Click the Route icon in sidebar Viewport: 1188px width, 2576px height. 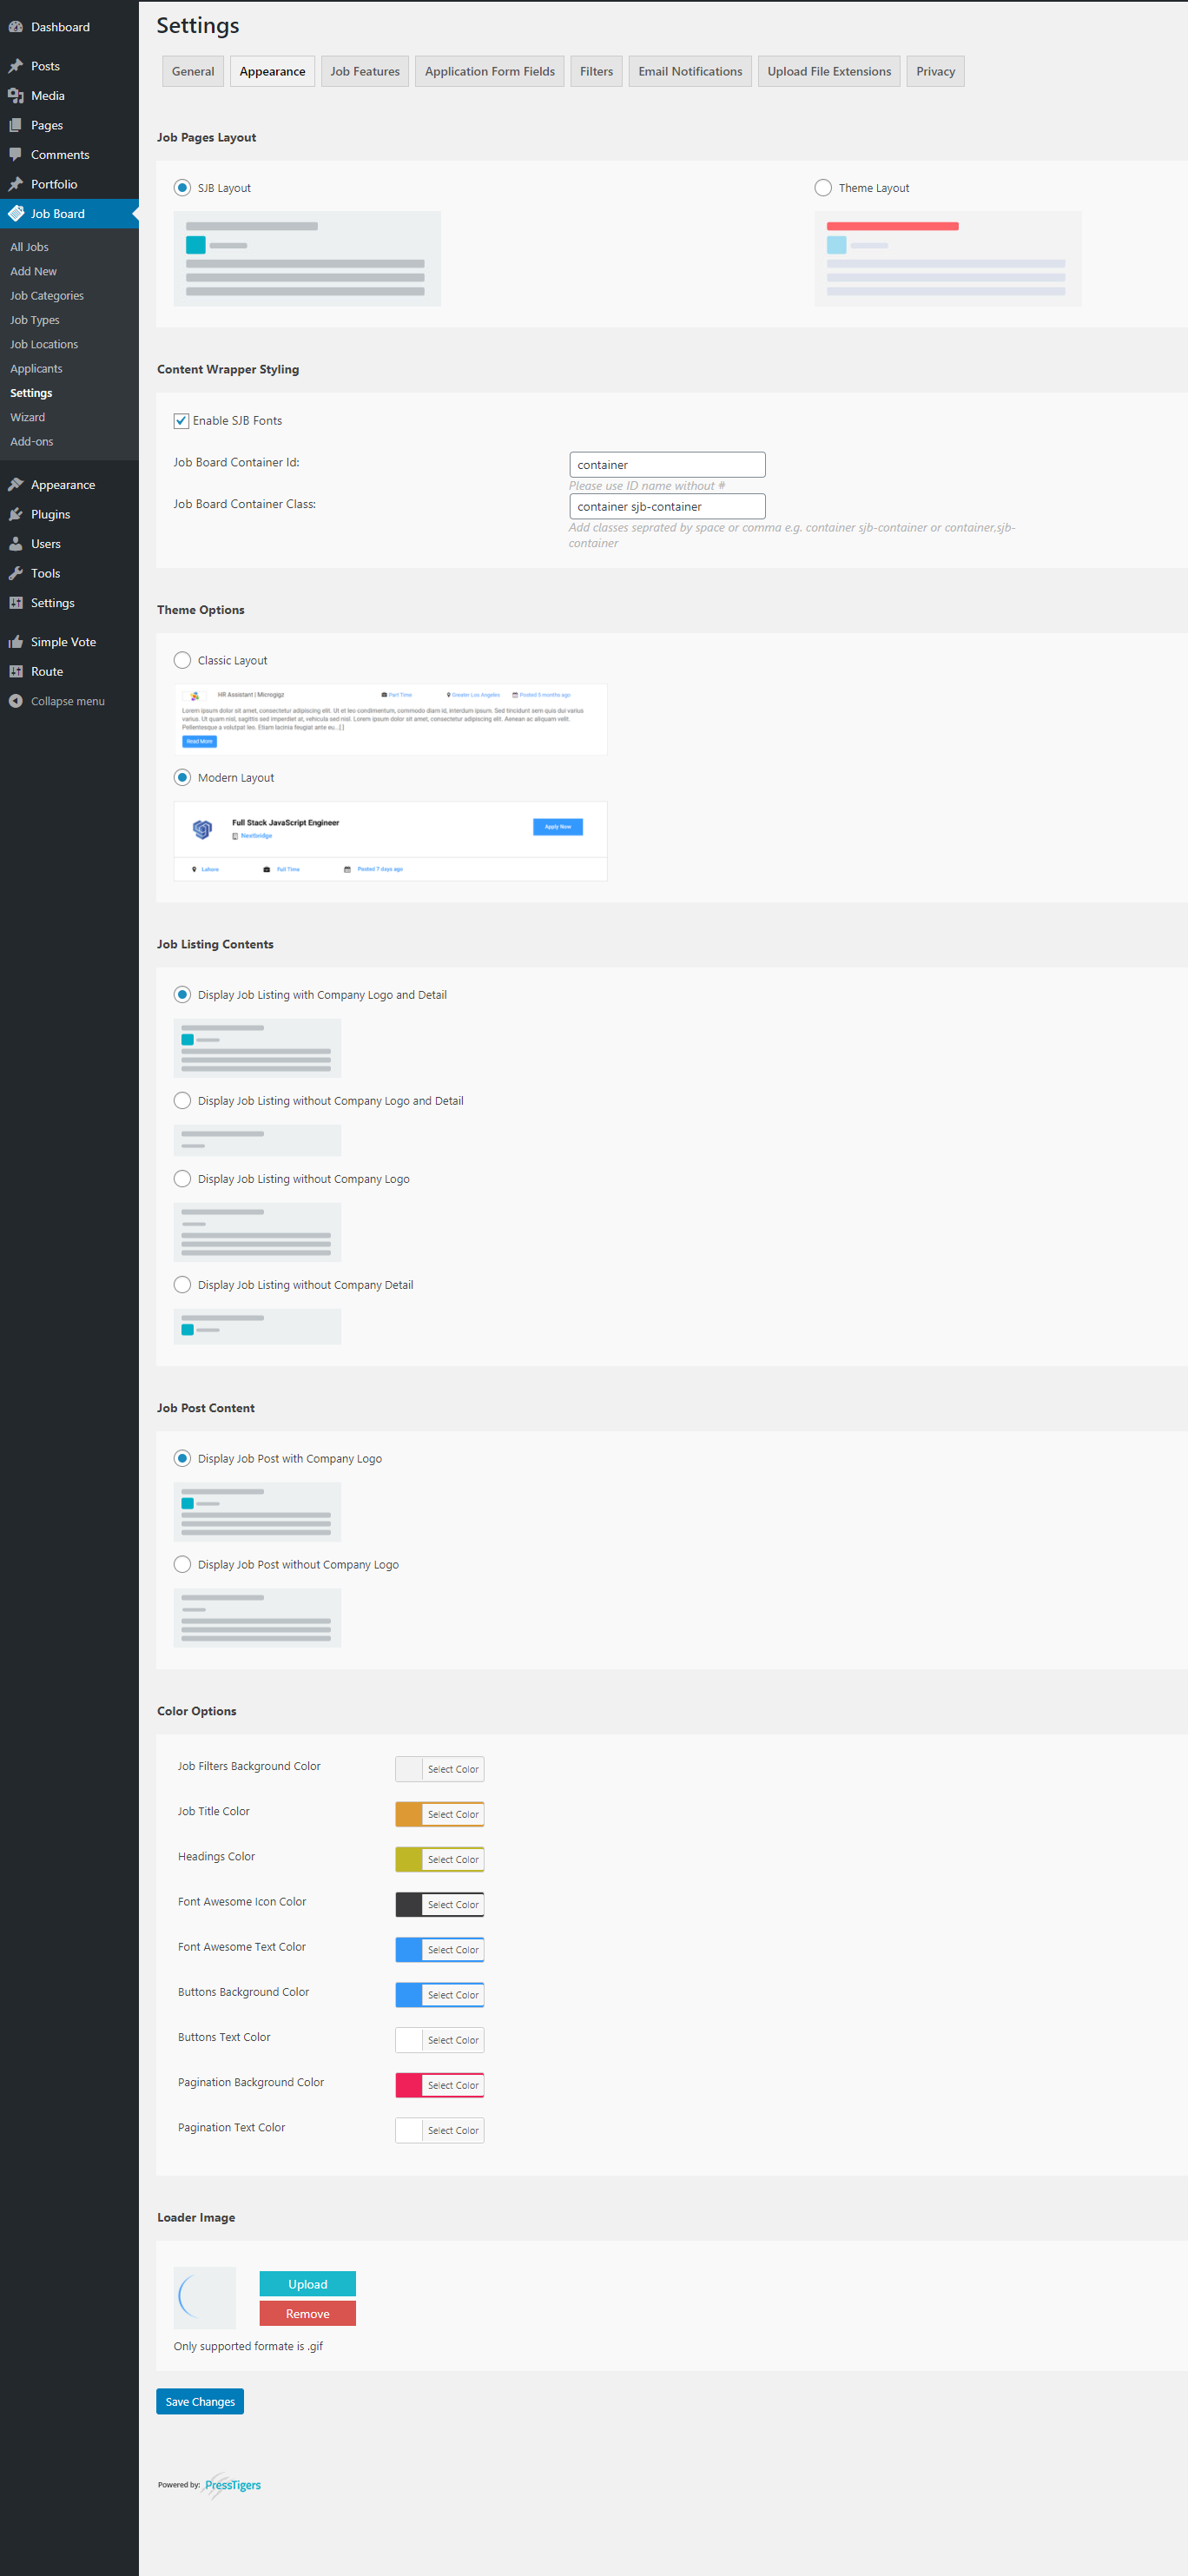[16, 672]
